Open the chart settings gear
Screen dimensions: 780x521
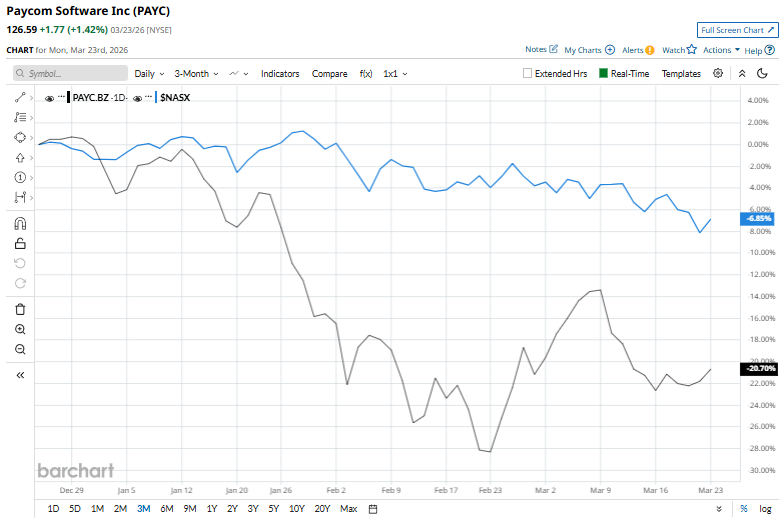click(x=718, y=73)
